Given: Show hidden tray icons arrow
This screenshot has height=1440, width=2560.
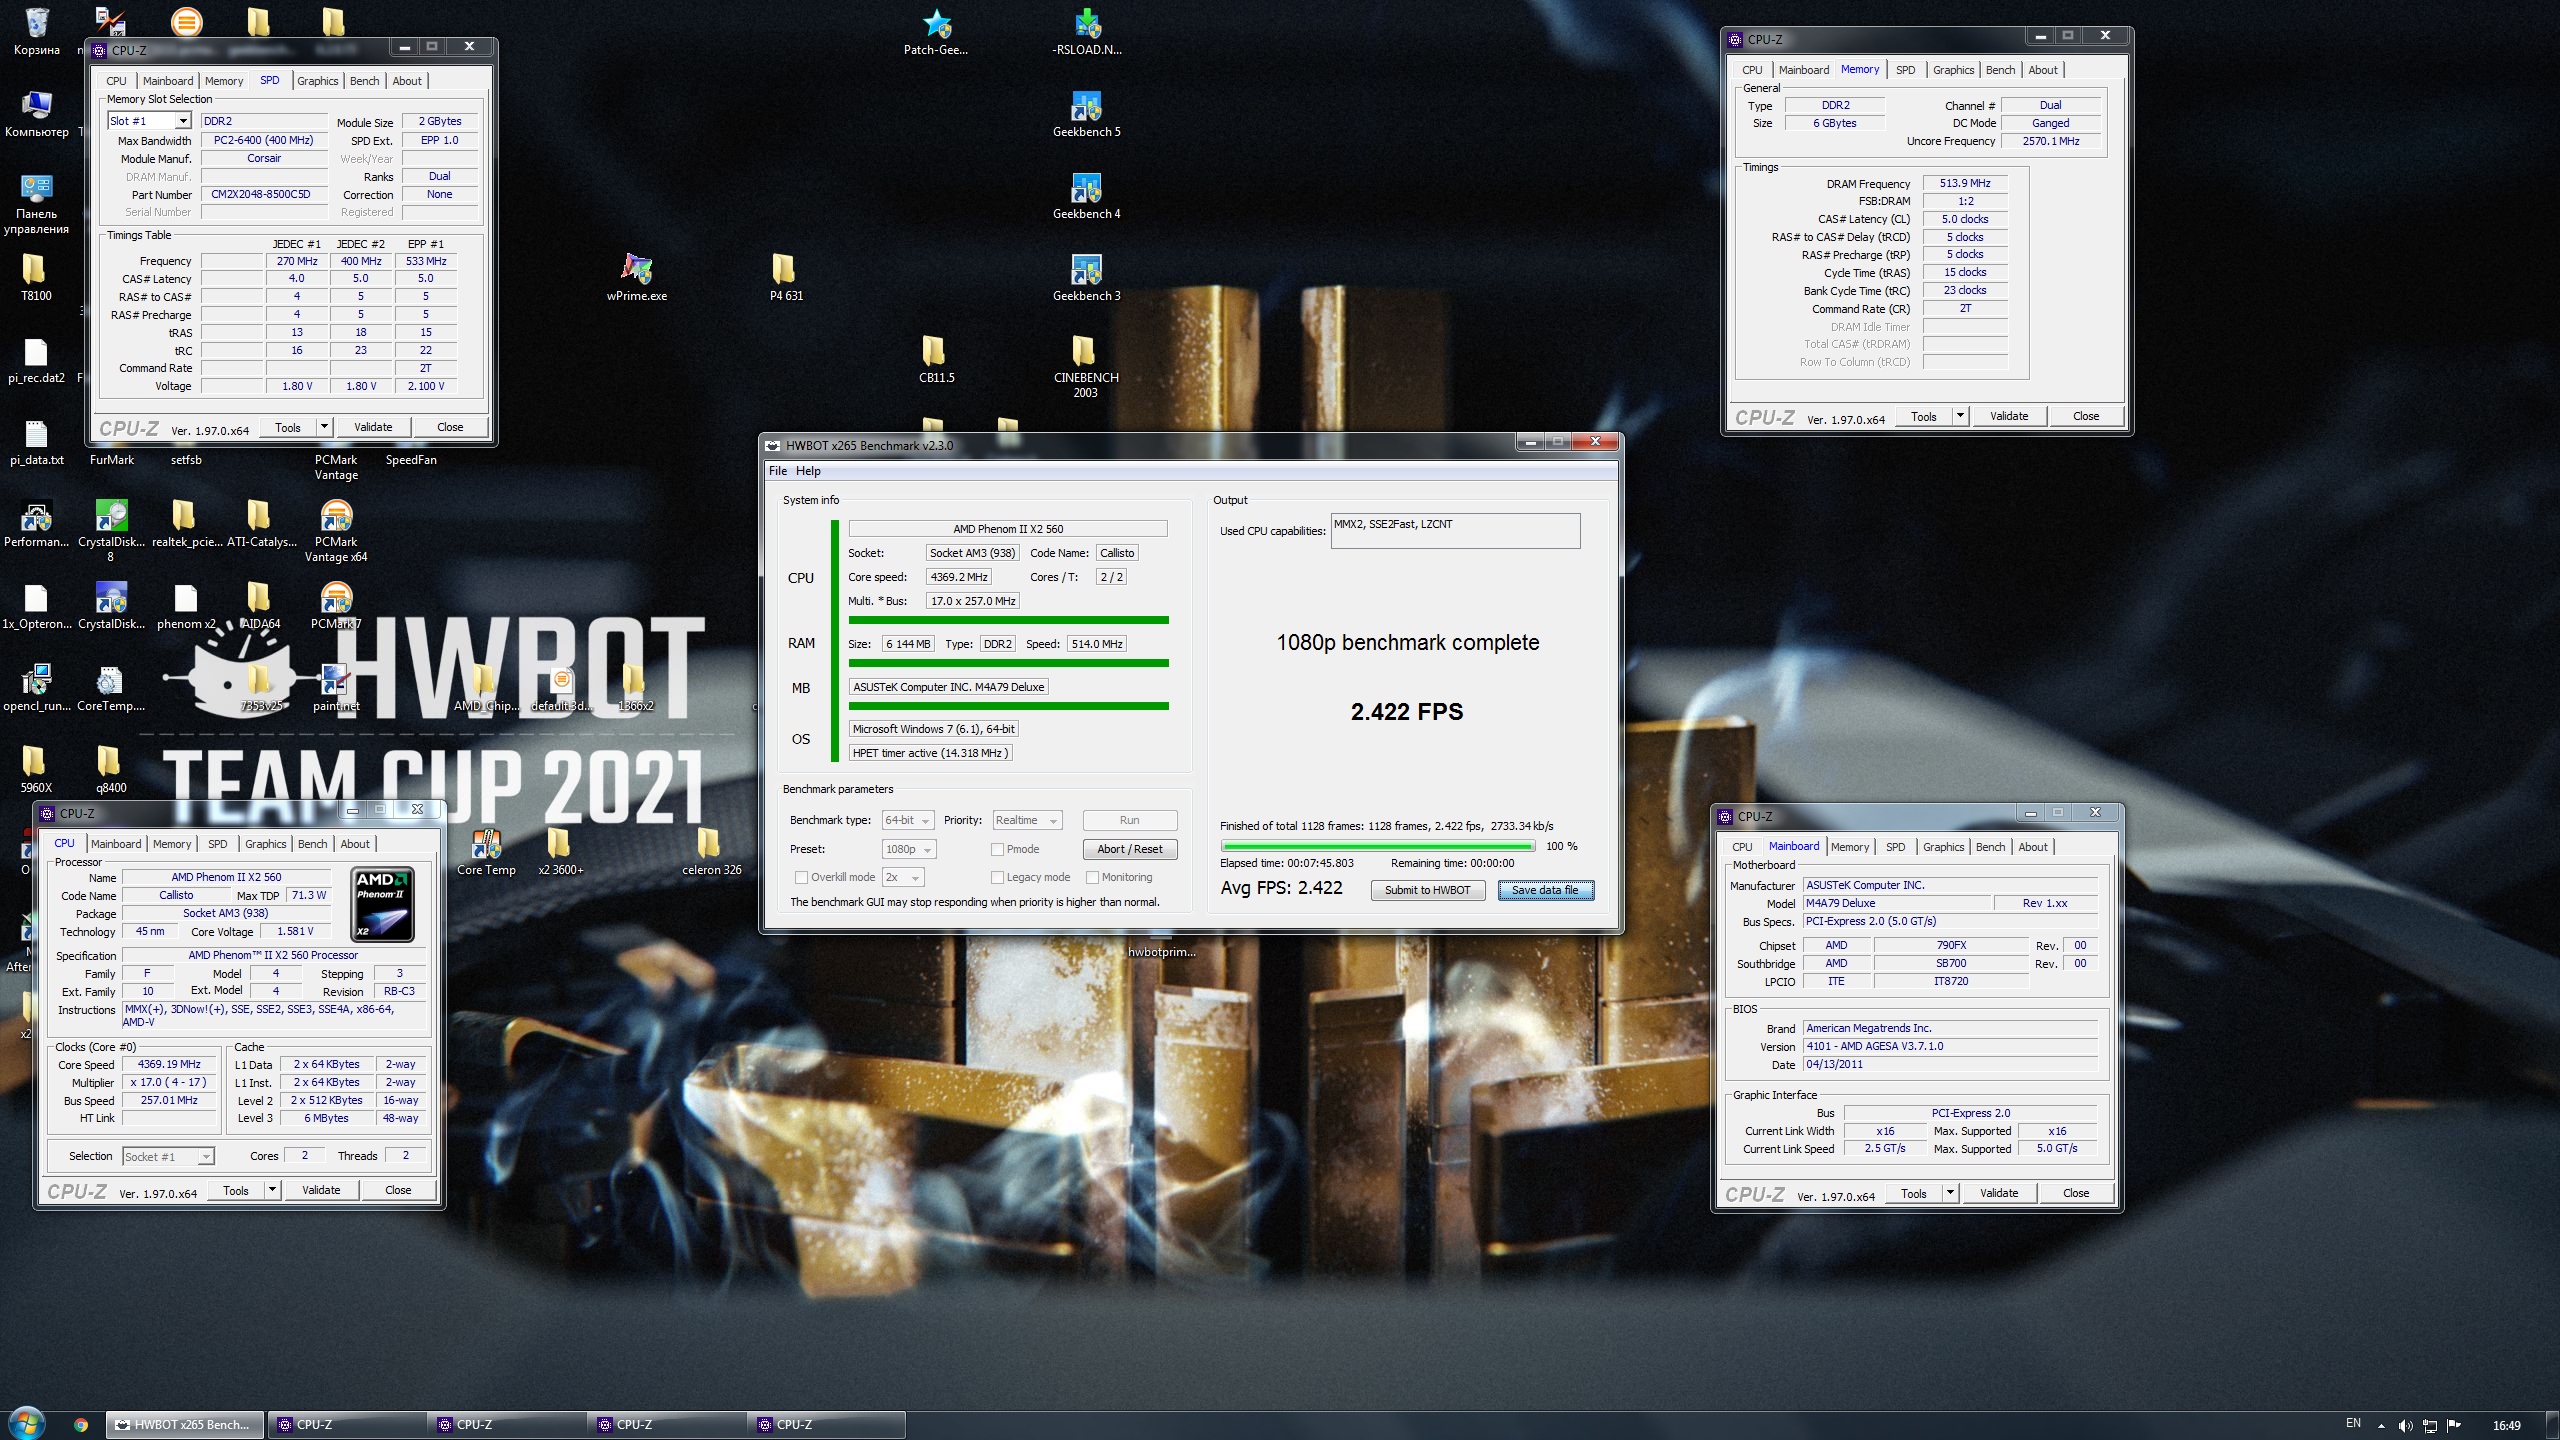Looking at the screenshot, I should (x=2381, y=1426).
